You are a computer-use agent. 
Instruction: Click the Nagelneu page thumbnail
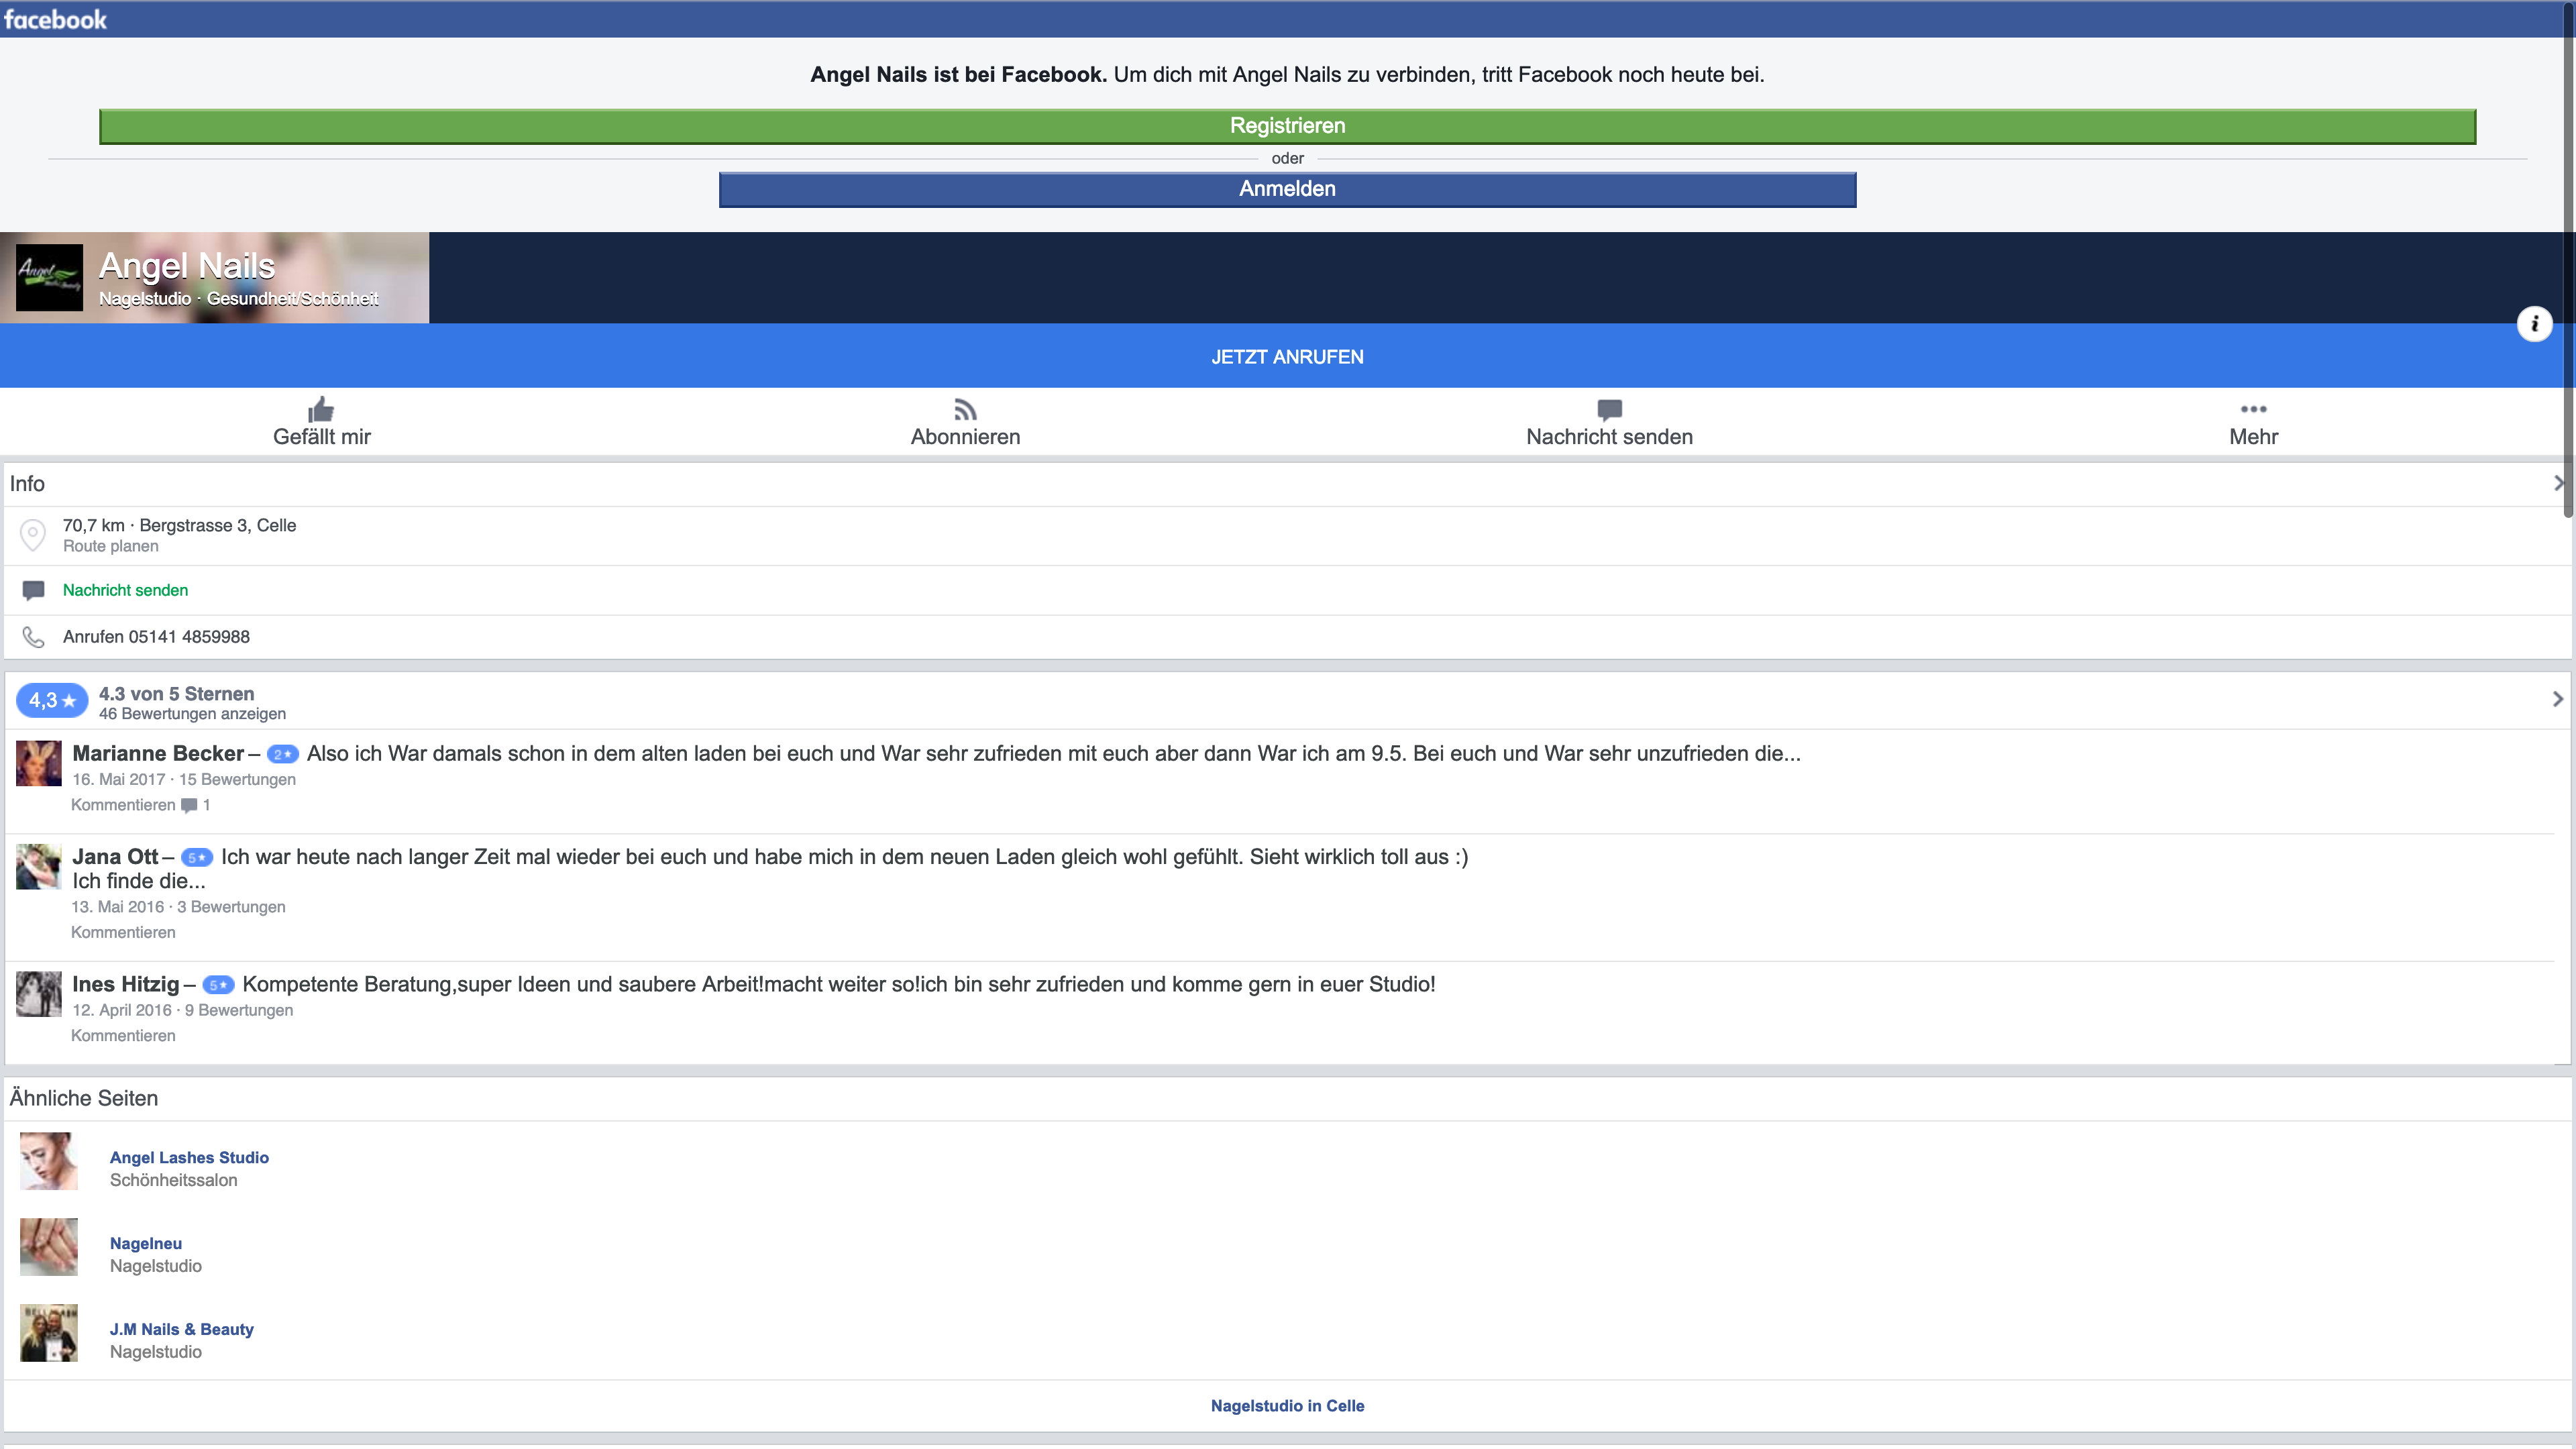[x=49, y=1247]
